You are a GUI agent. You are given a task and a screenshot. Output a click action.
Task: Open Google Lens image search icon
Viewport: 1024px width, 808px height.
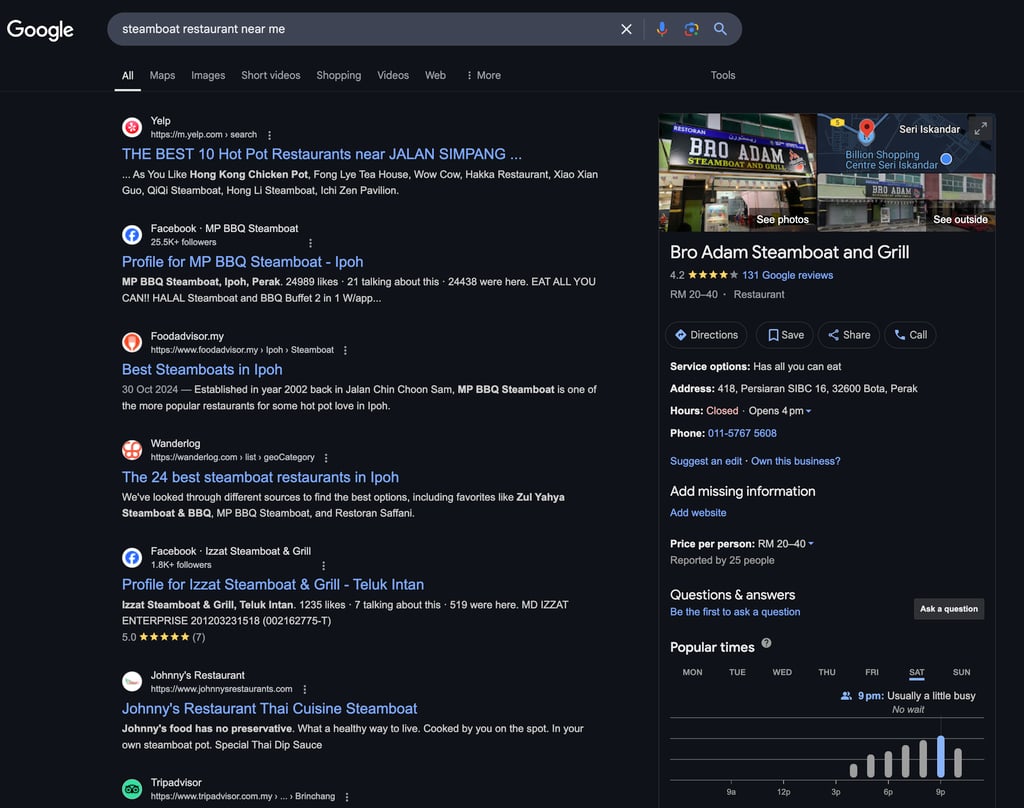click(x=691, y=29)
